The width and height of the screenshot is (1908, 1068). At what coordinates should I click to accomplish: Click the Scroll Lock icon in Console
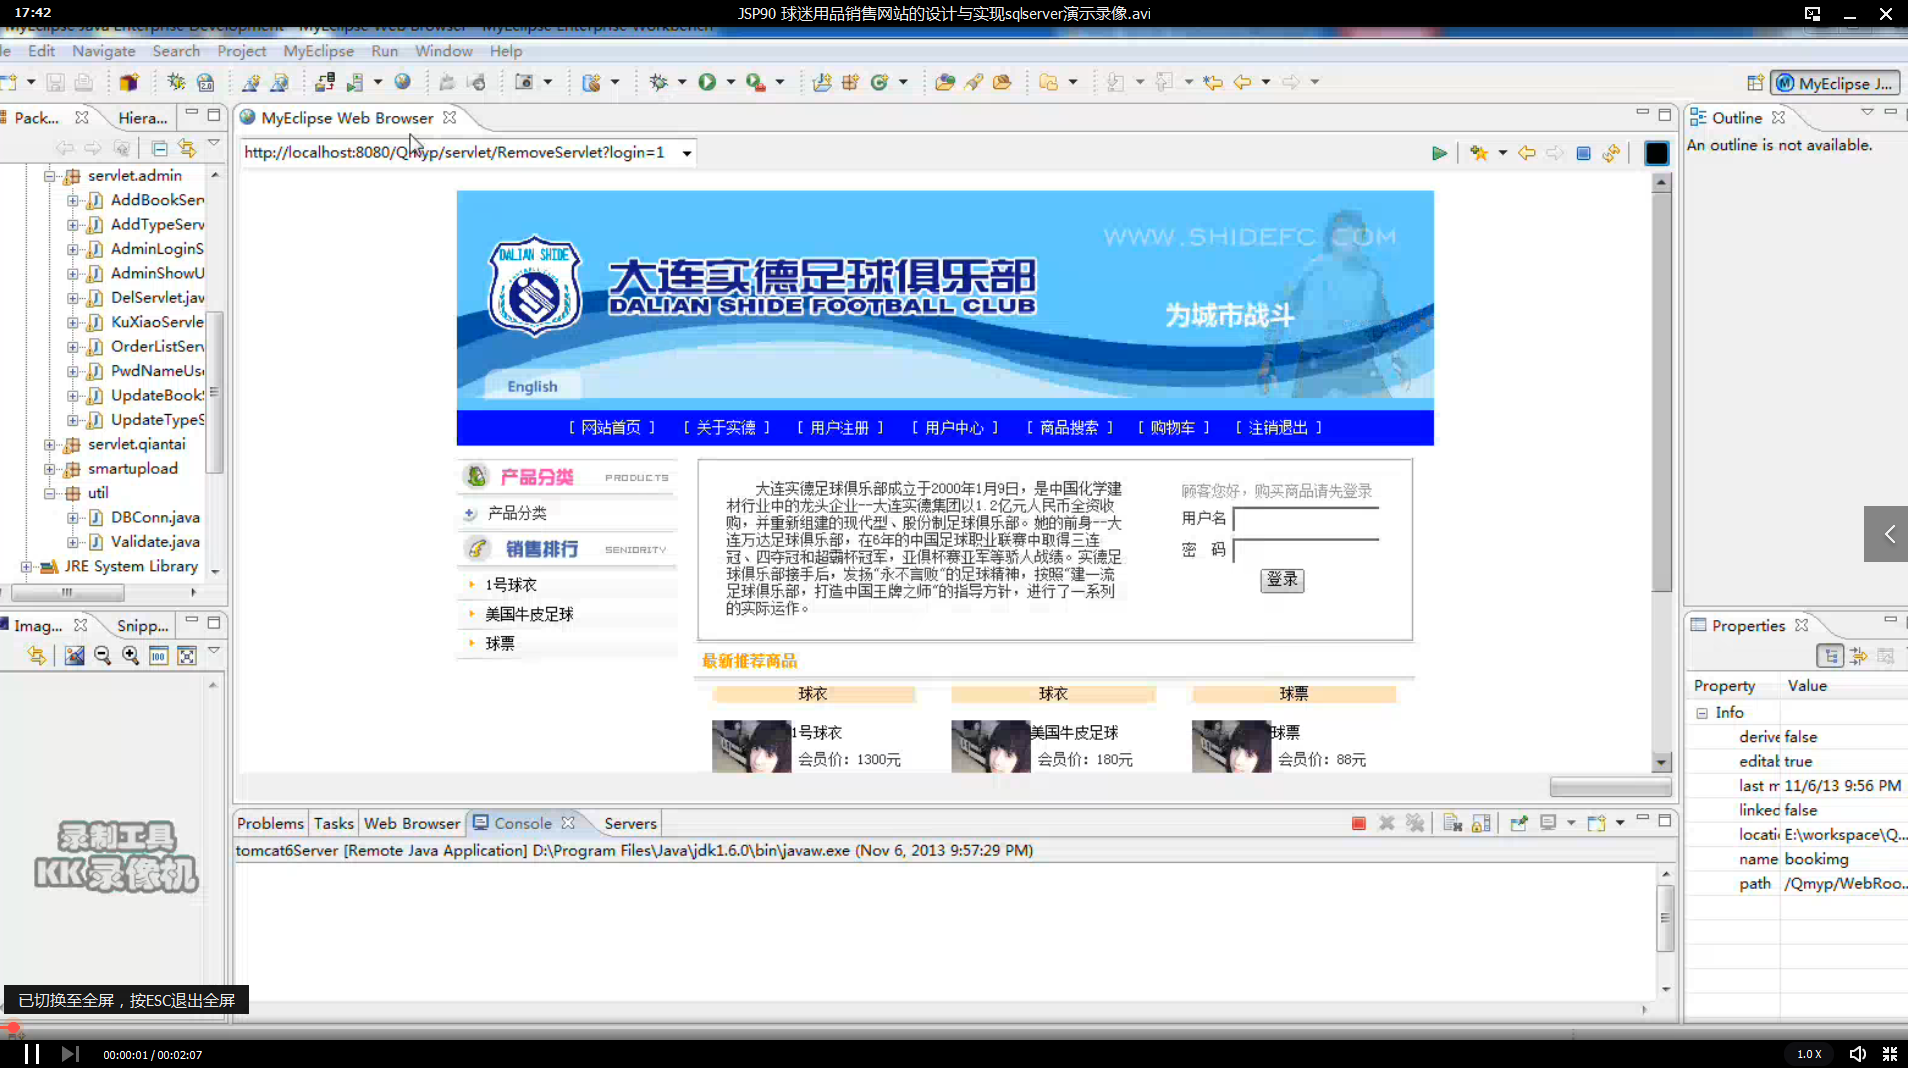point(1481,823)
